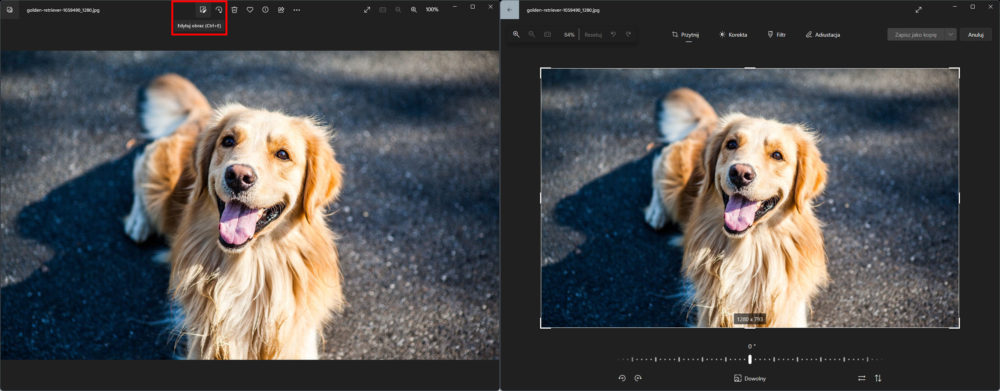Click the Resetuj button in editor
Image resolution: width=1000 pixels, height=391 pixels.
[593, 35]
